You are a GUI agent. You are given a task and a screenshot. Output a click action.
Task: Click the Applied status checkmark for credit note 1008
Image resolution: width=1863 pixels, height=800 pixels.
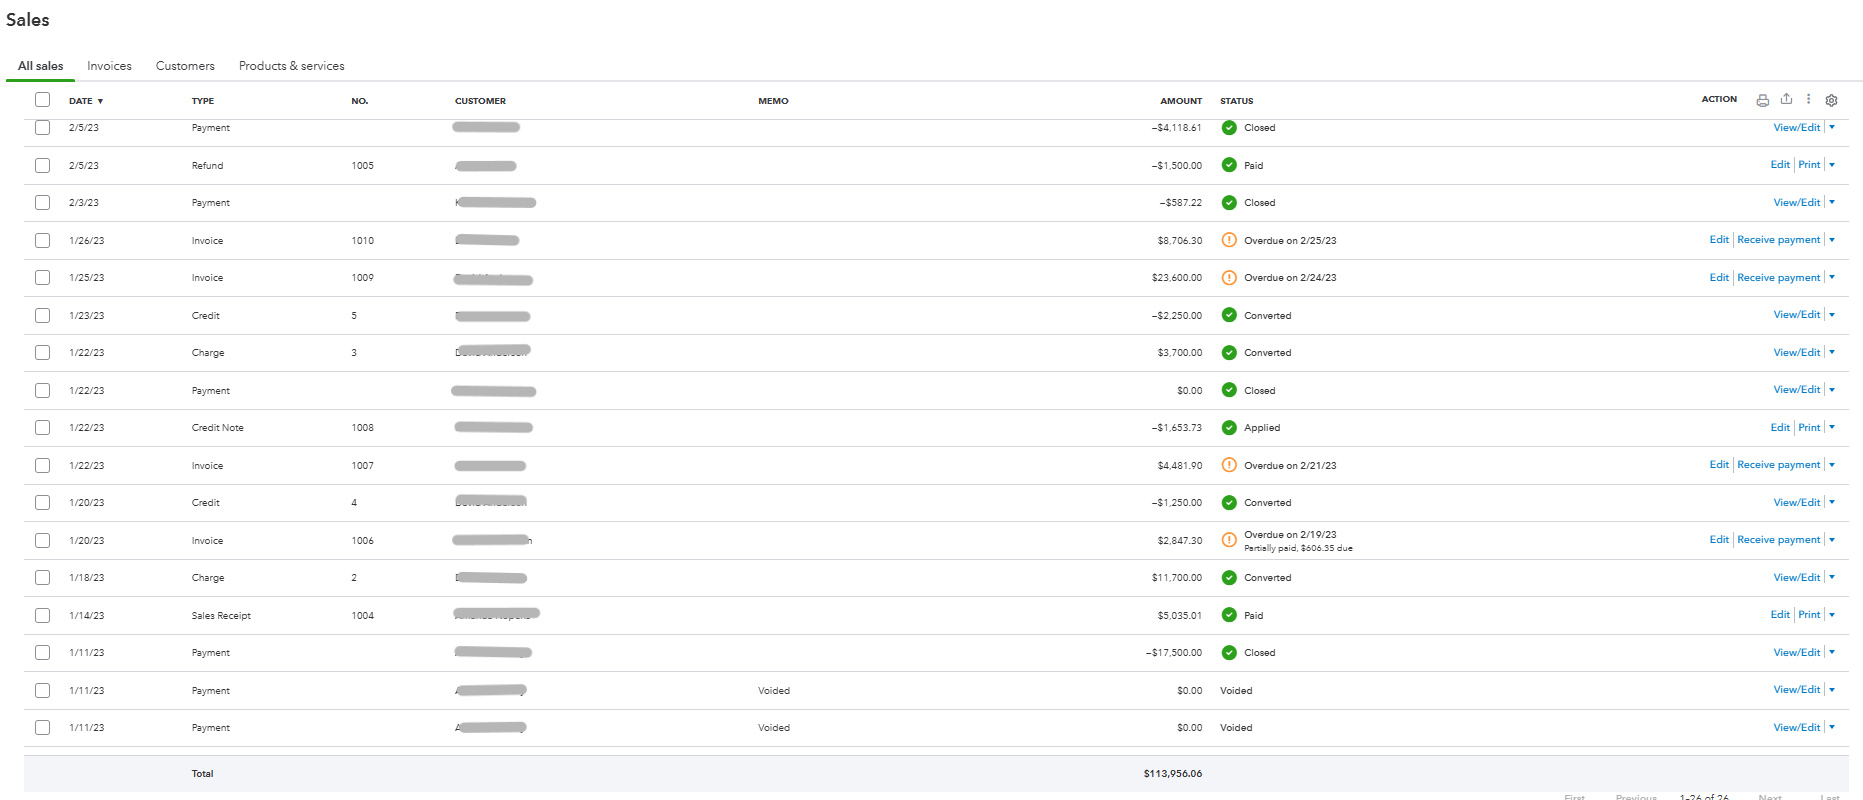1229,428
